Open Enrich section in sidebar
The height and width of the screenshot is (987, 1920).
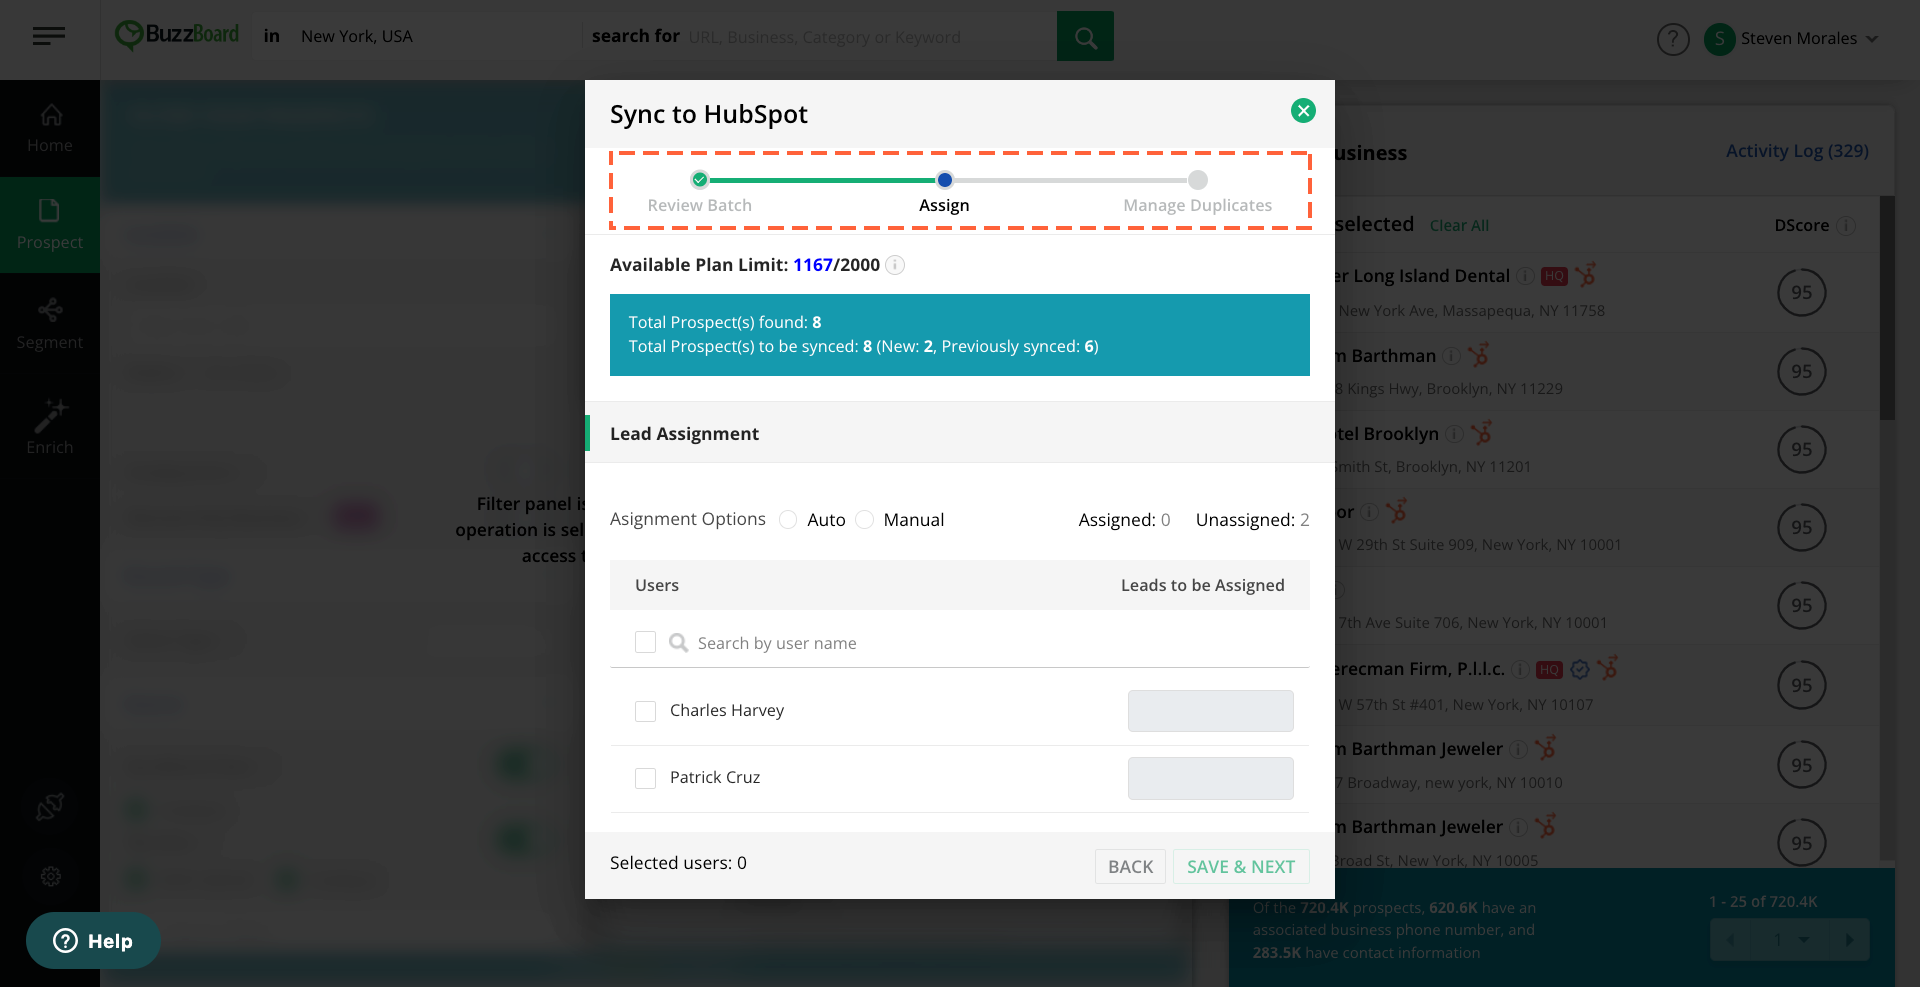(x=50, y=427)
